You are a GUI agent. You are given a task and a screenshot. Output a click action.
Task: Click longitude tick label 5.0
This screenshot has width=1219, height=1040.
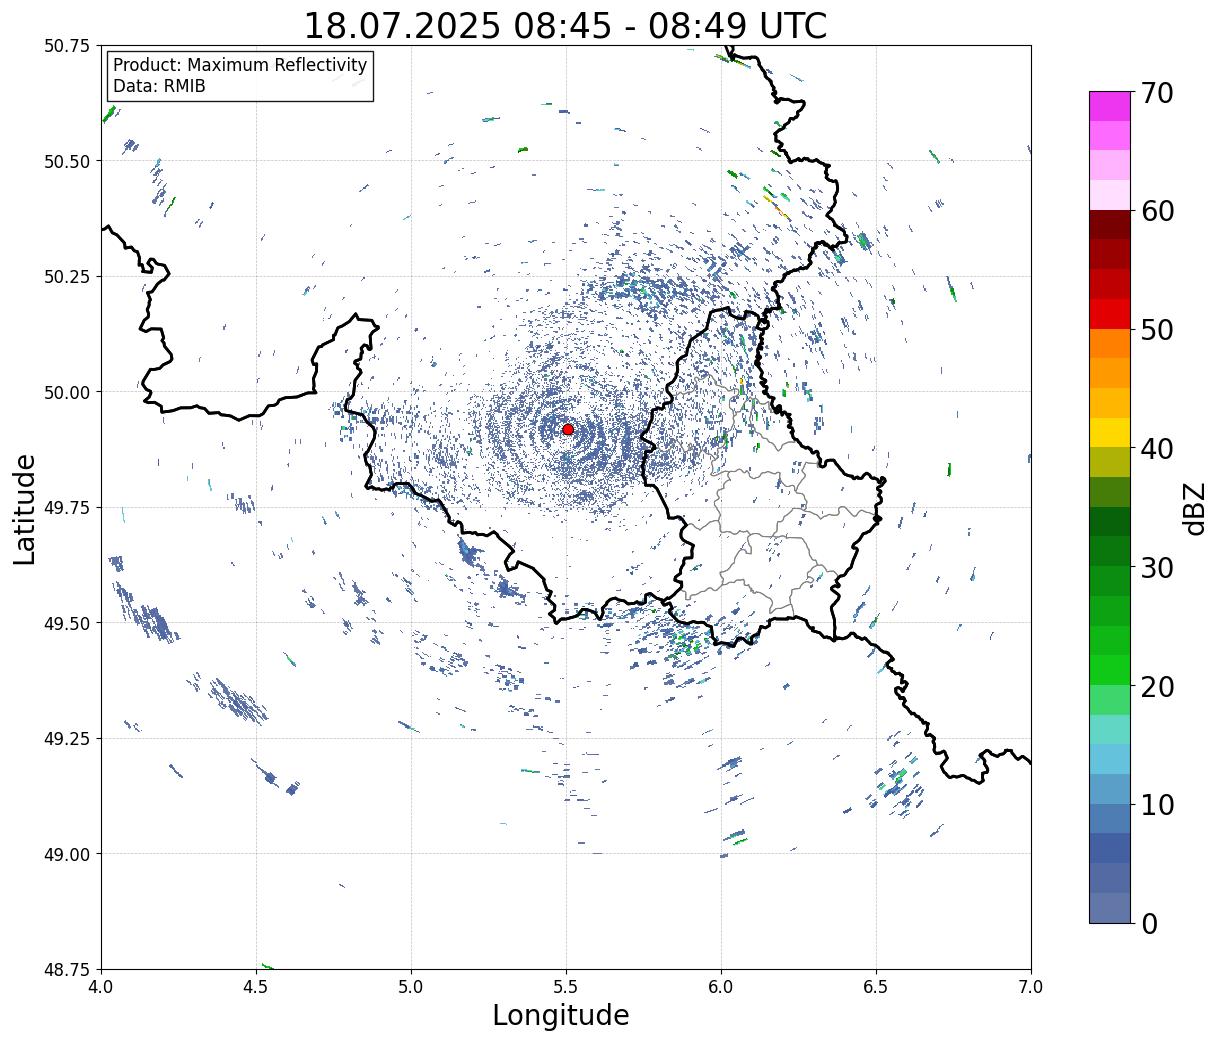pyautogui.click(x=411, y=987)
